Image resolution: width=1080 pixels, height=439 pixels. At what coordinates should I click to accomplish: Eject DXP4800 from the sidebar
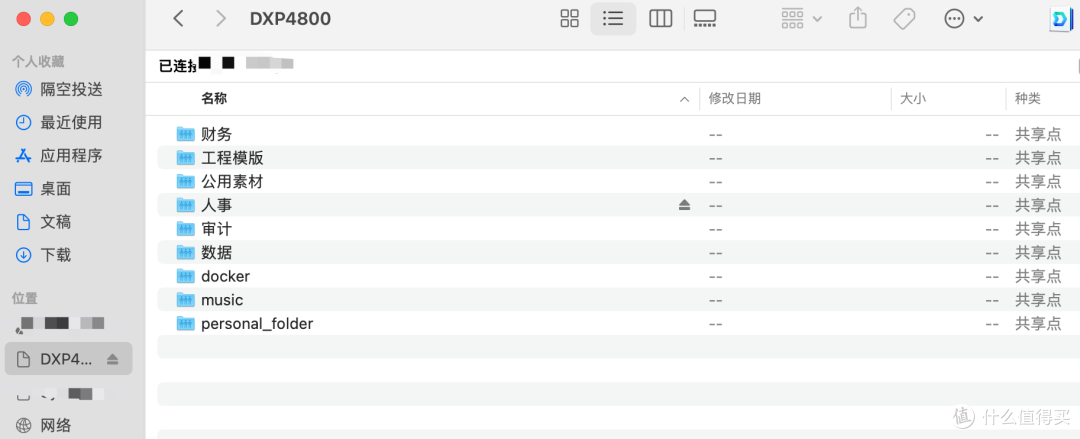[x=113, y=359]
